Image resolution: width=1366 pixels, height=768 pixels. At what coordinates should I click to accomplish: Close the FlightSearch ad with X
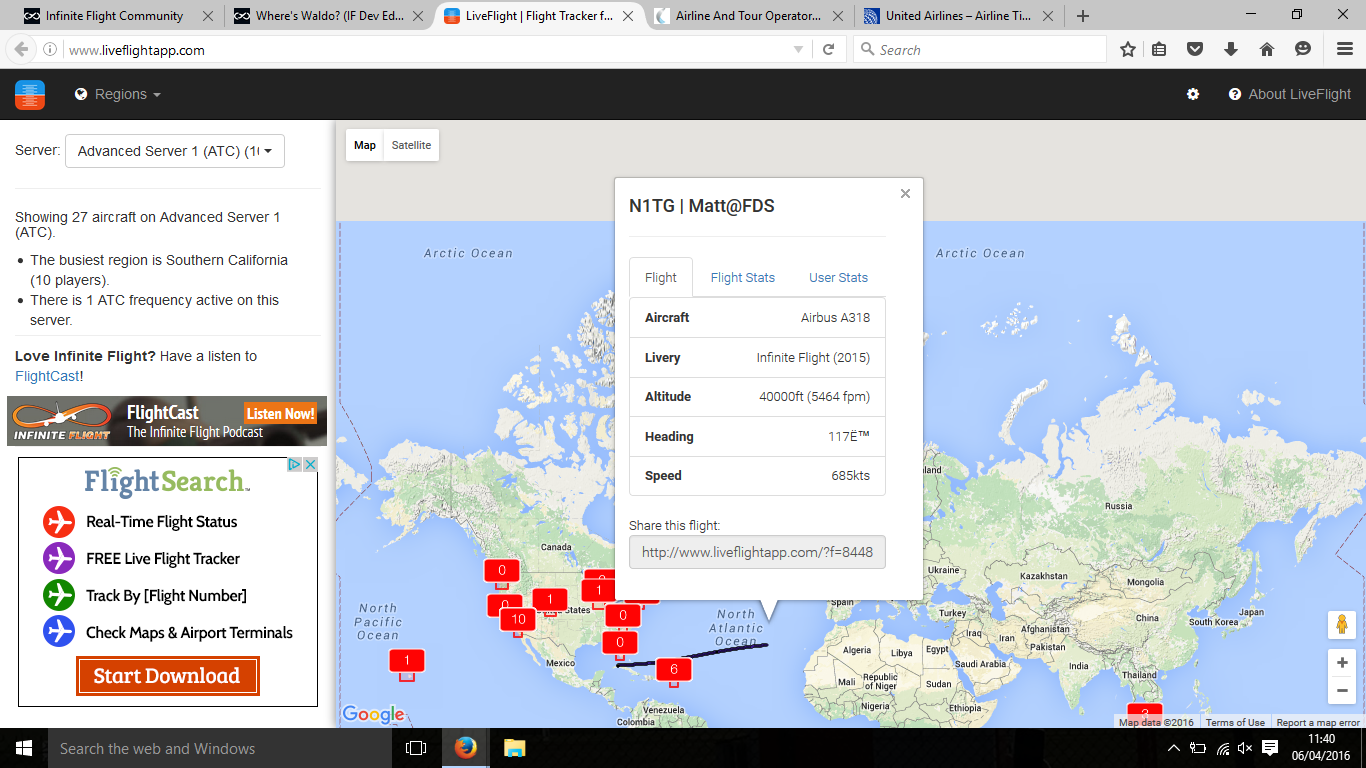(310, 465)
